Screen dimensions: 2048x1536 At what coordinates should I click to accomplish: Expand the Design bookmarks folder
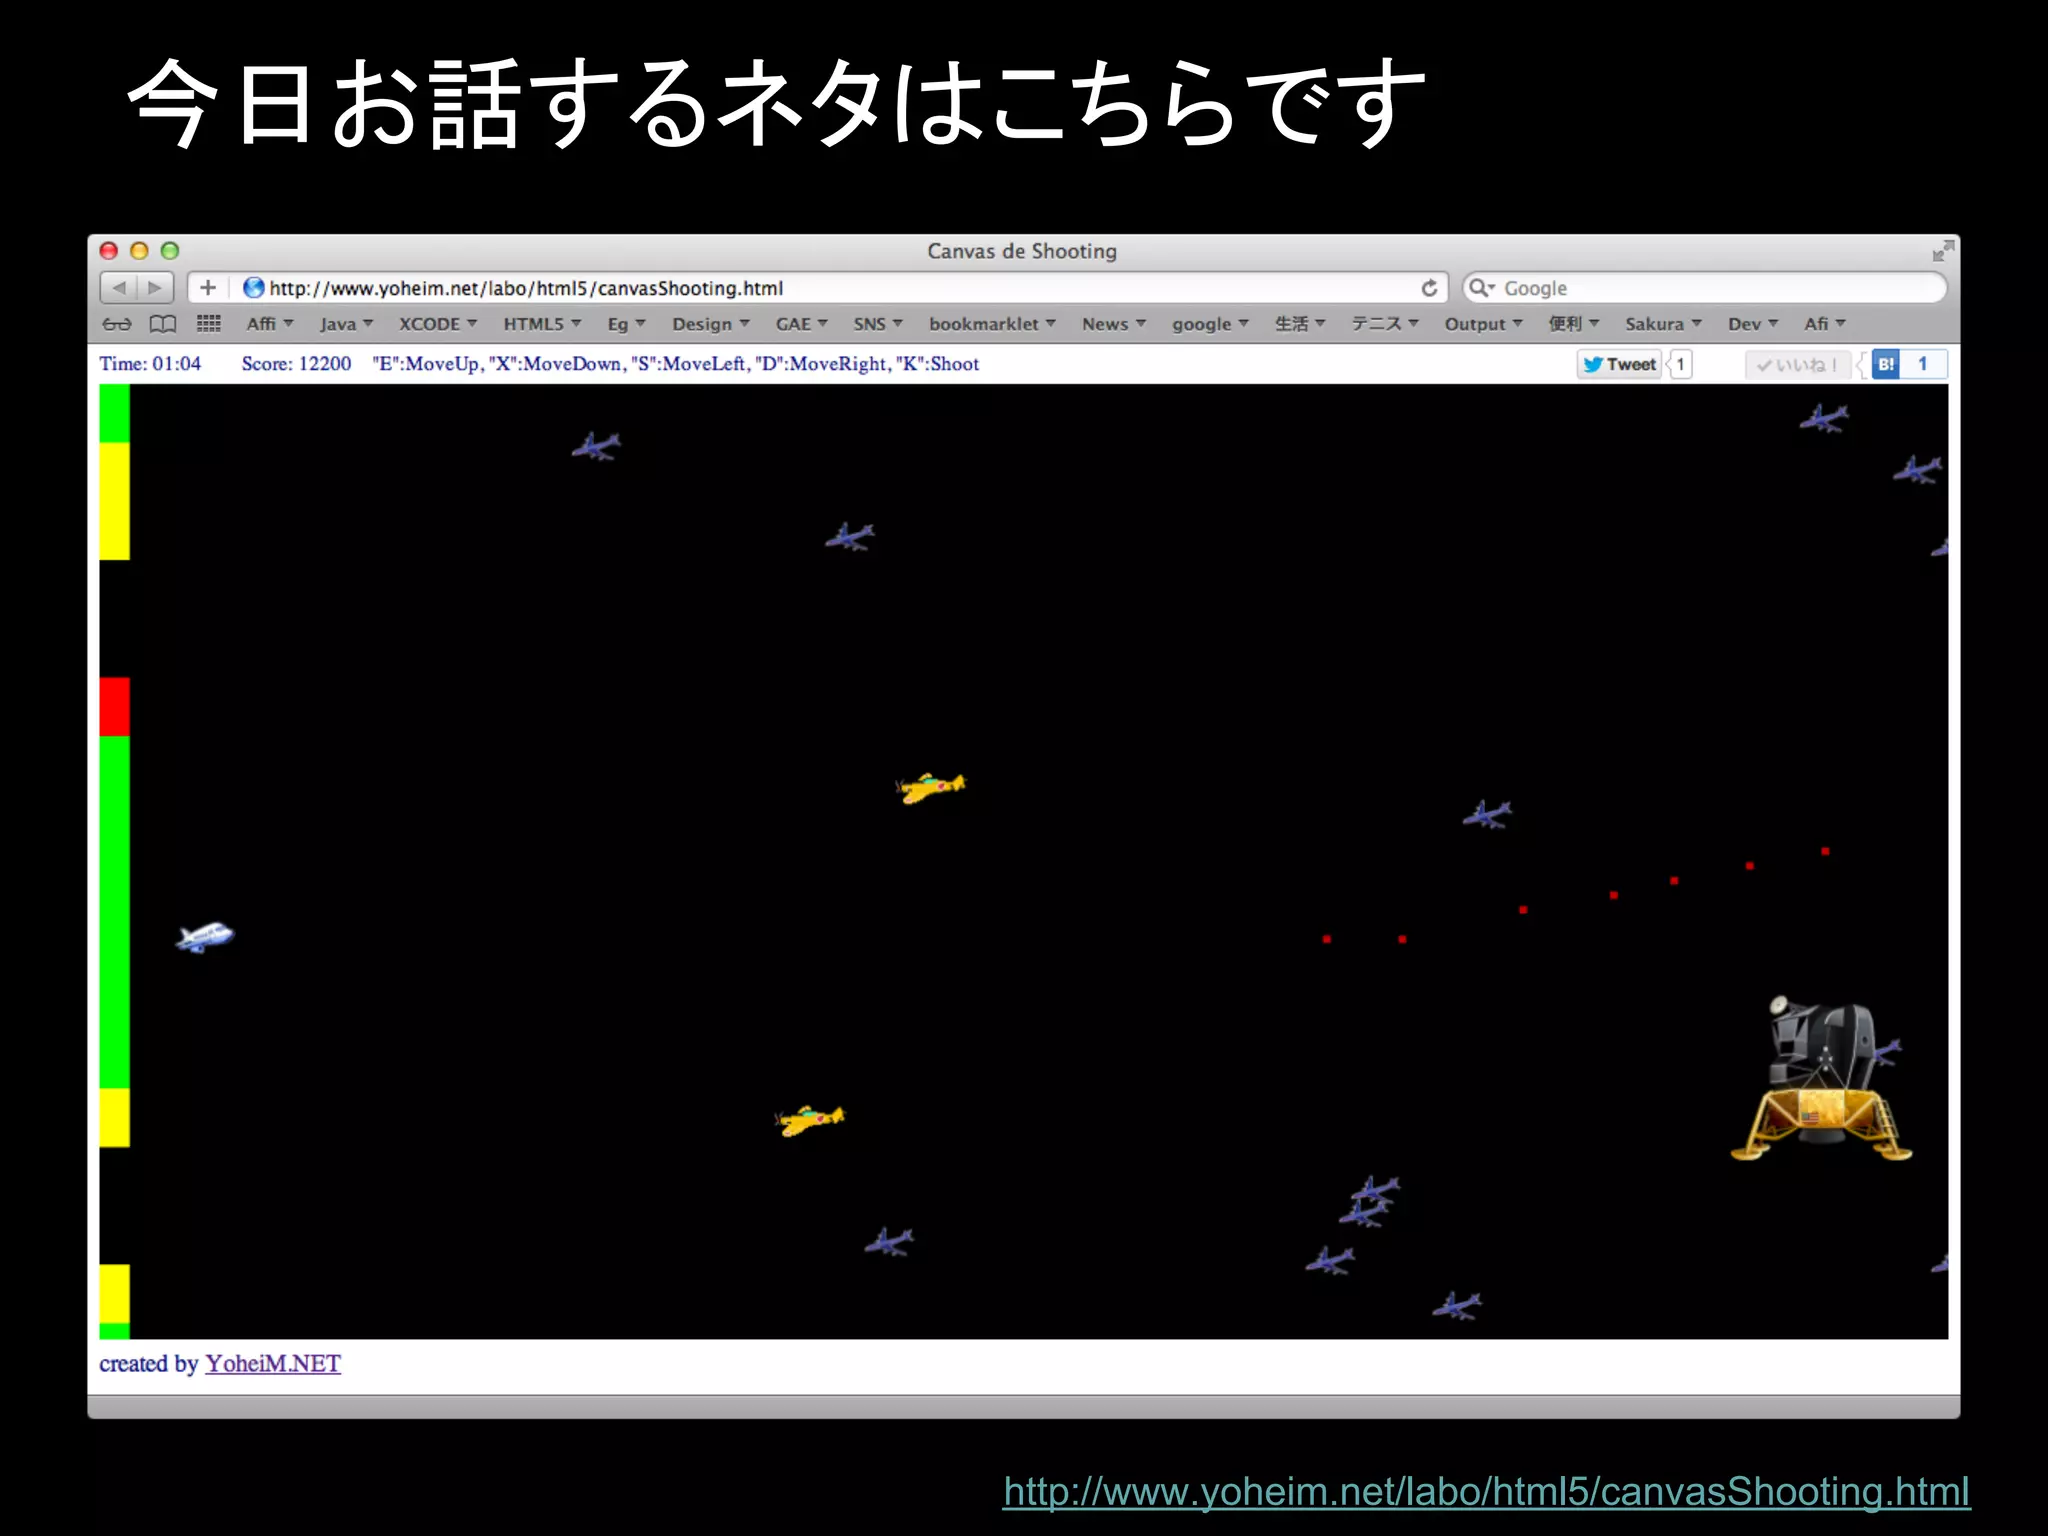tap(711, 324)
